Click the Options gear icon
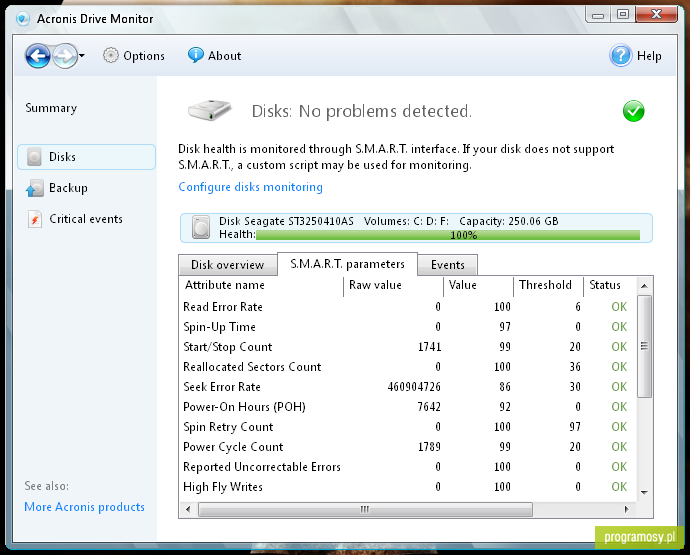This screenshot has width=690, height=555. [x=110, y=55]
